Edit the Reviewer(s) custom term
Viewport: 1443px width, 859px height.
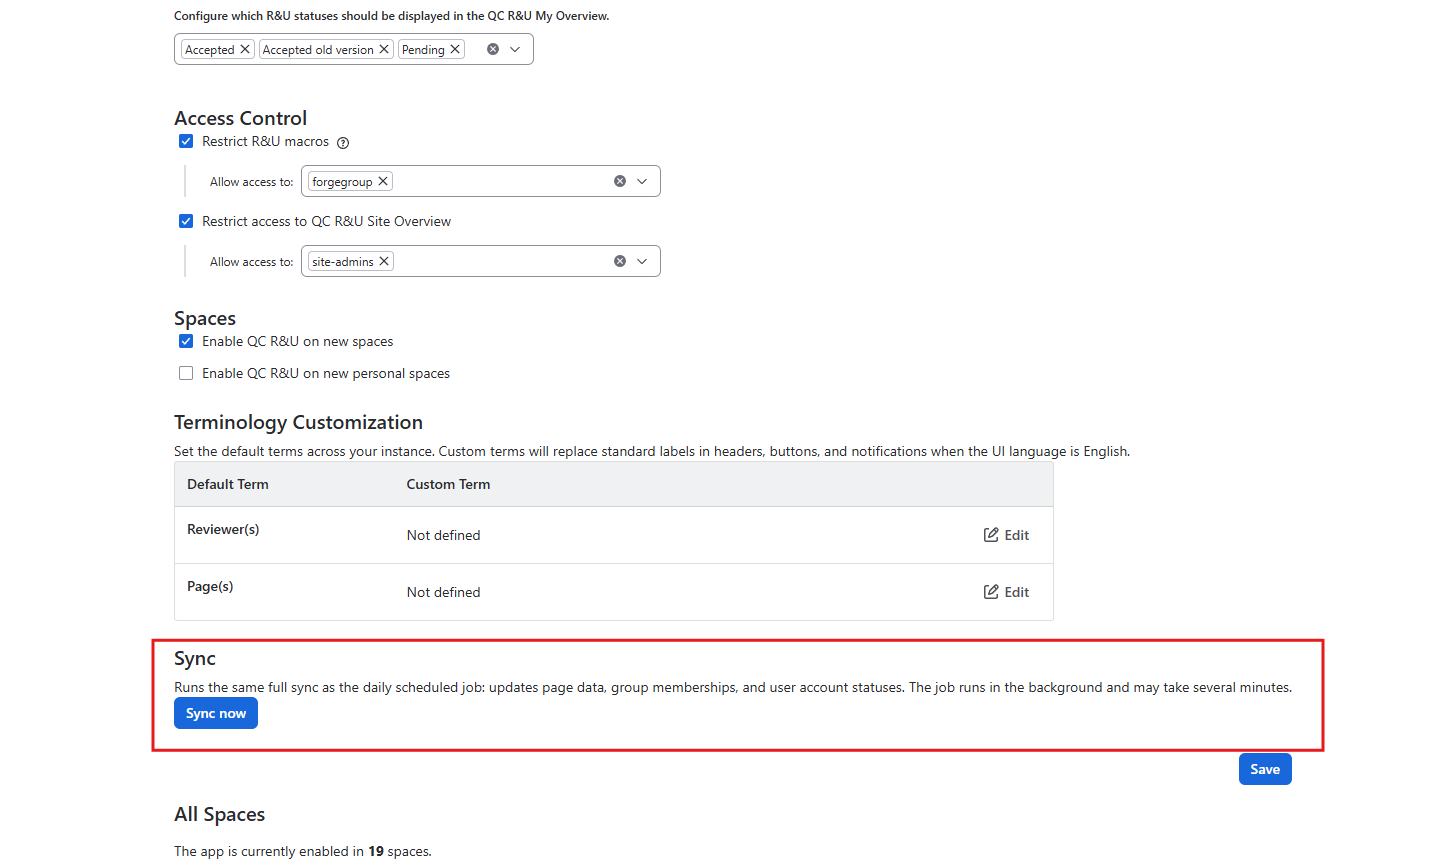[x=1006, y=535]
